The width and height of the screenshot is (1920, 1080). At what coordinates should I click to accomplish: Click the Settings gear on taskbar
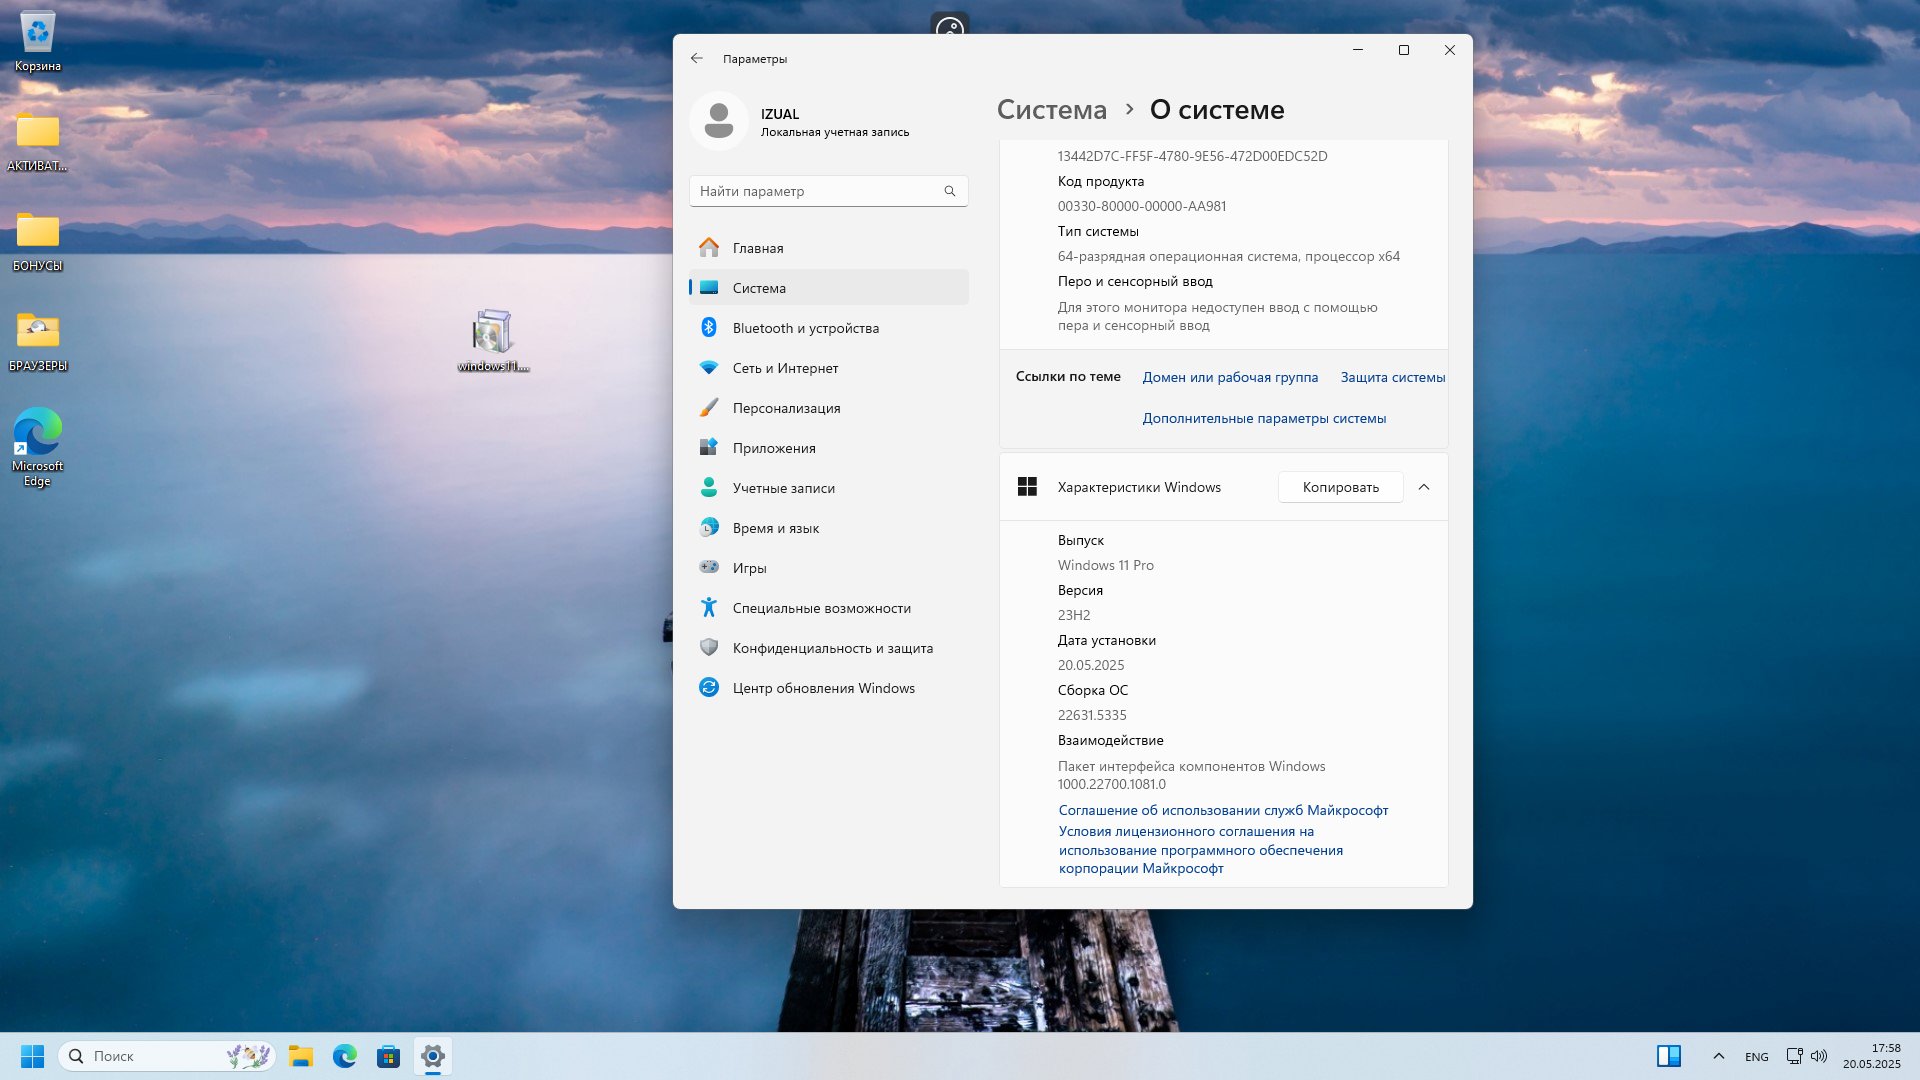coord(432,1056)
